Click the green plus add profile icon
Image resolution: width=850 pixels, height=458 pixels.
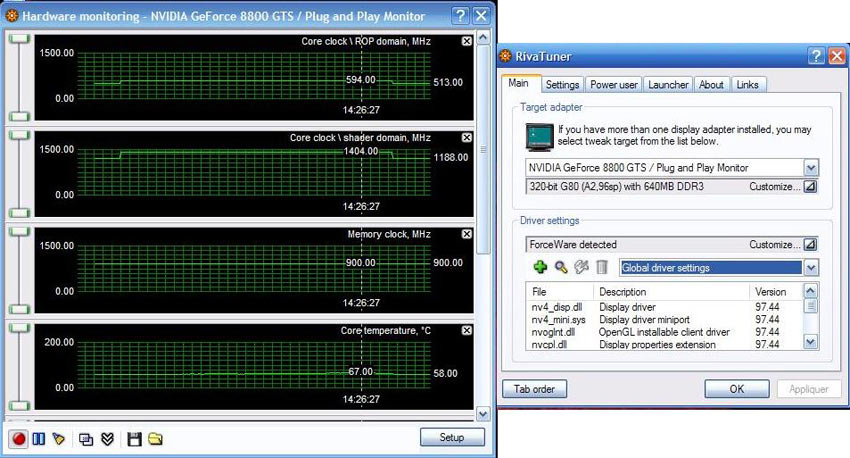540,267
